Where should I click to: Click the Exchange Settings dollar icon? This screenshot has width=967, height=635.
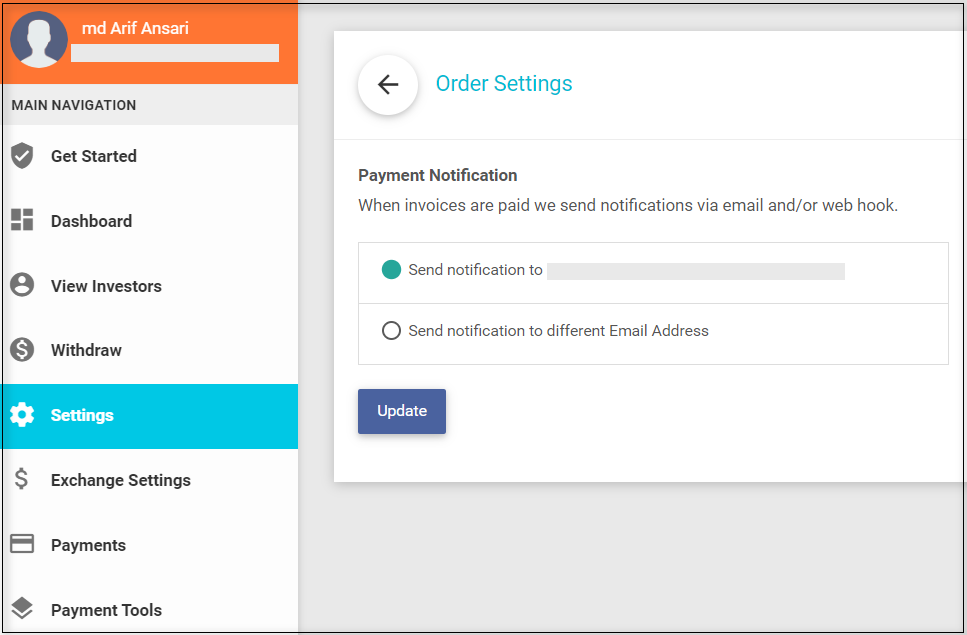tap(22, 480)
